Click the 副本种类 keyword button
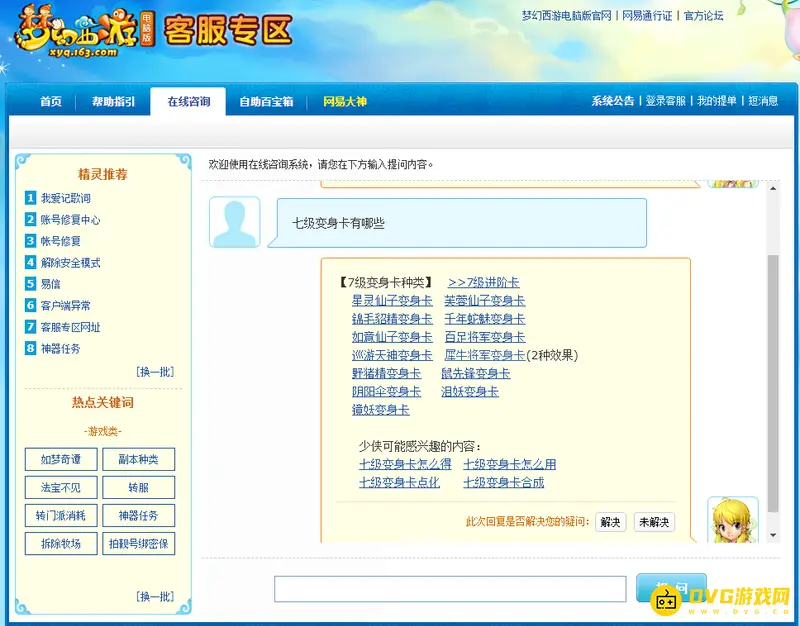Image resolution: width=800 pixels, height=626 pixels. pos(138,459)
